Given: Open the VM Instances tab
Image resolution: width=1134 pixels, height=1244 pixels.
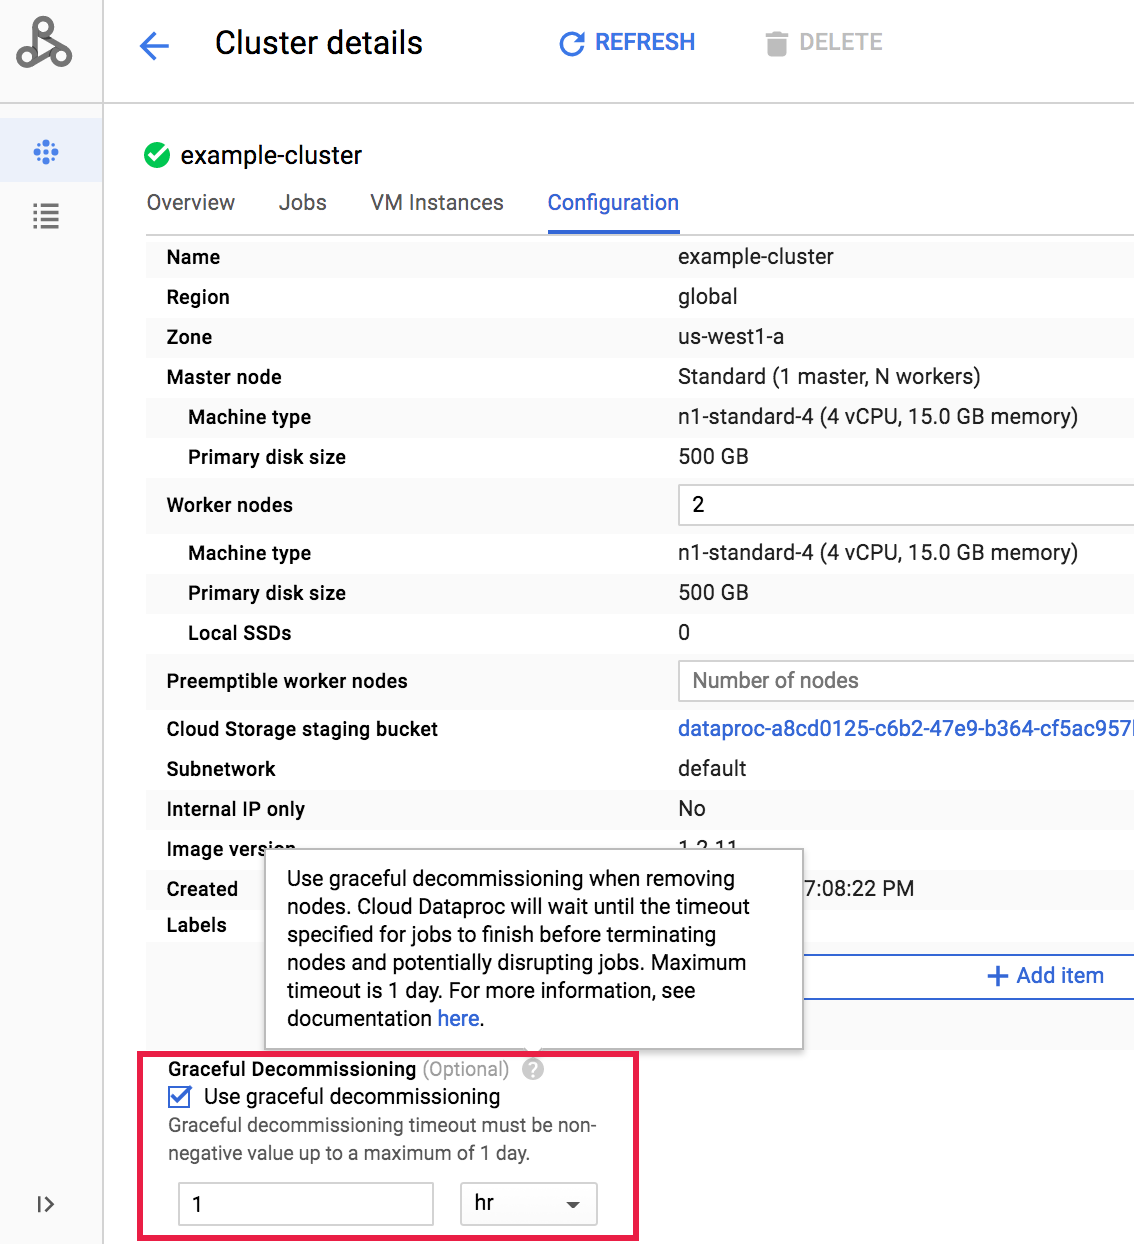Looking at the screenshot, I should 437,203.
